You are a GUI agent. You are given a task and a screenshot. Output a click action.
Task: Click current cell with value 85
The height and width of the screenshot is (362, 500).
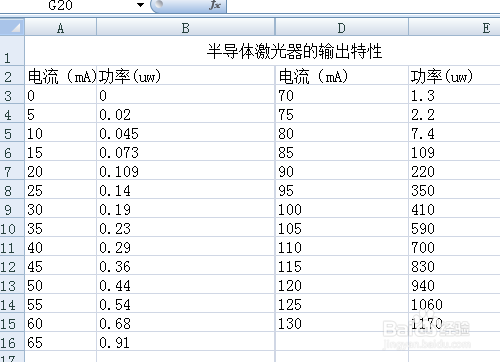tap(342, 151)
